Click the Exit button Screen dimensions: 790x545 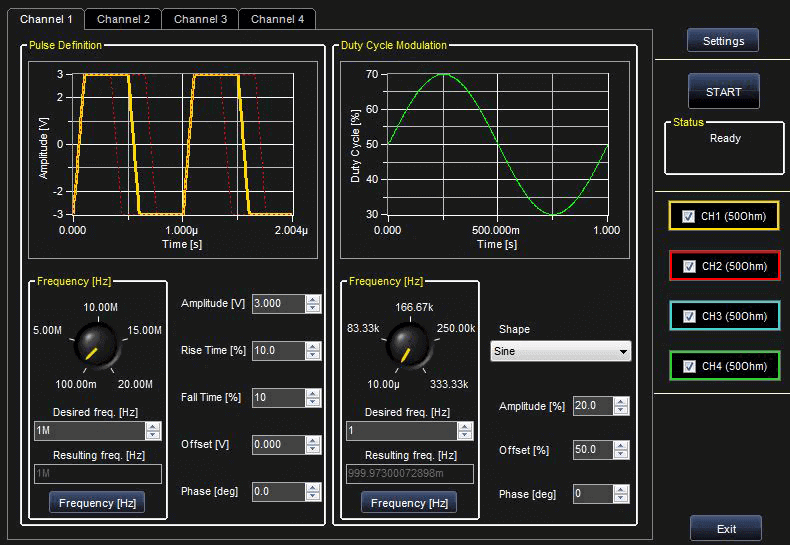coord(726,529)
